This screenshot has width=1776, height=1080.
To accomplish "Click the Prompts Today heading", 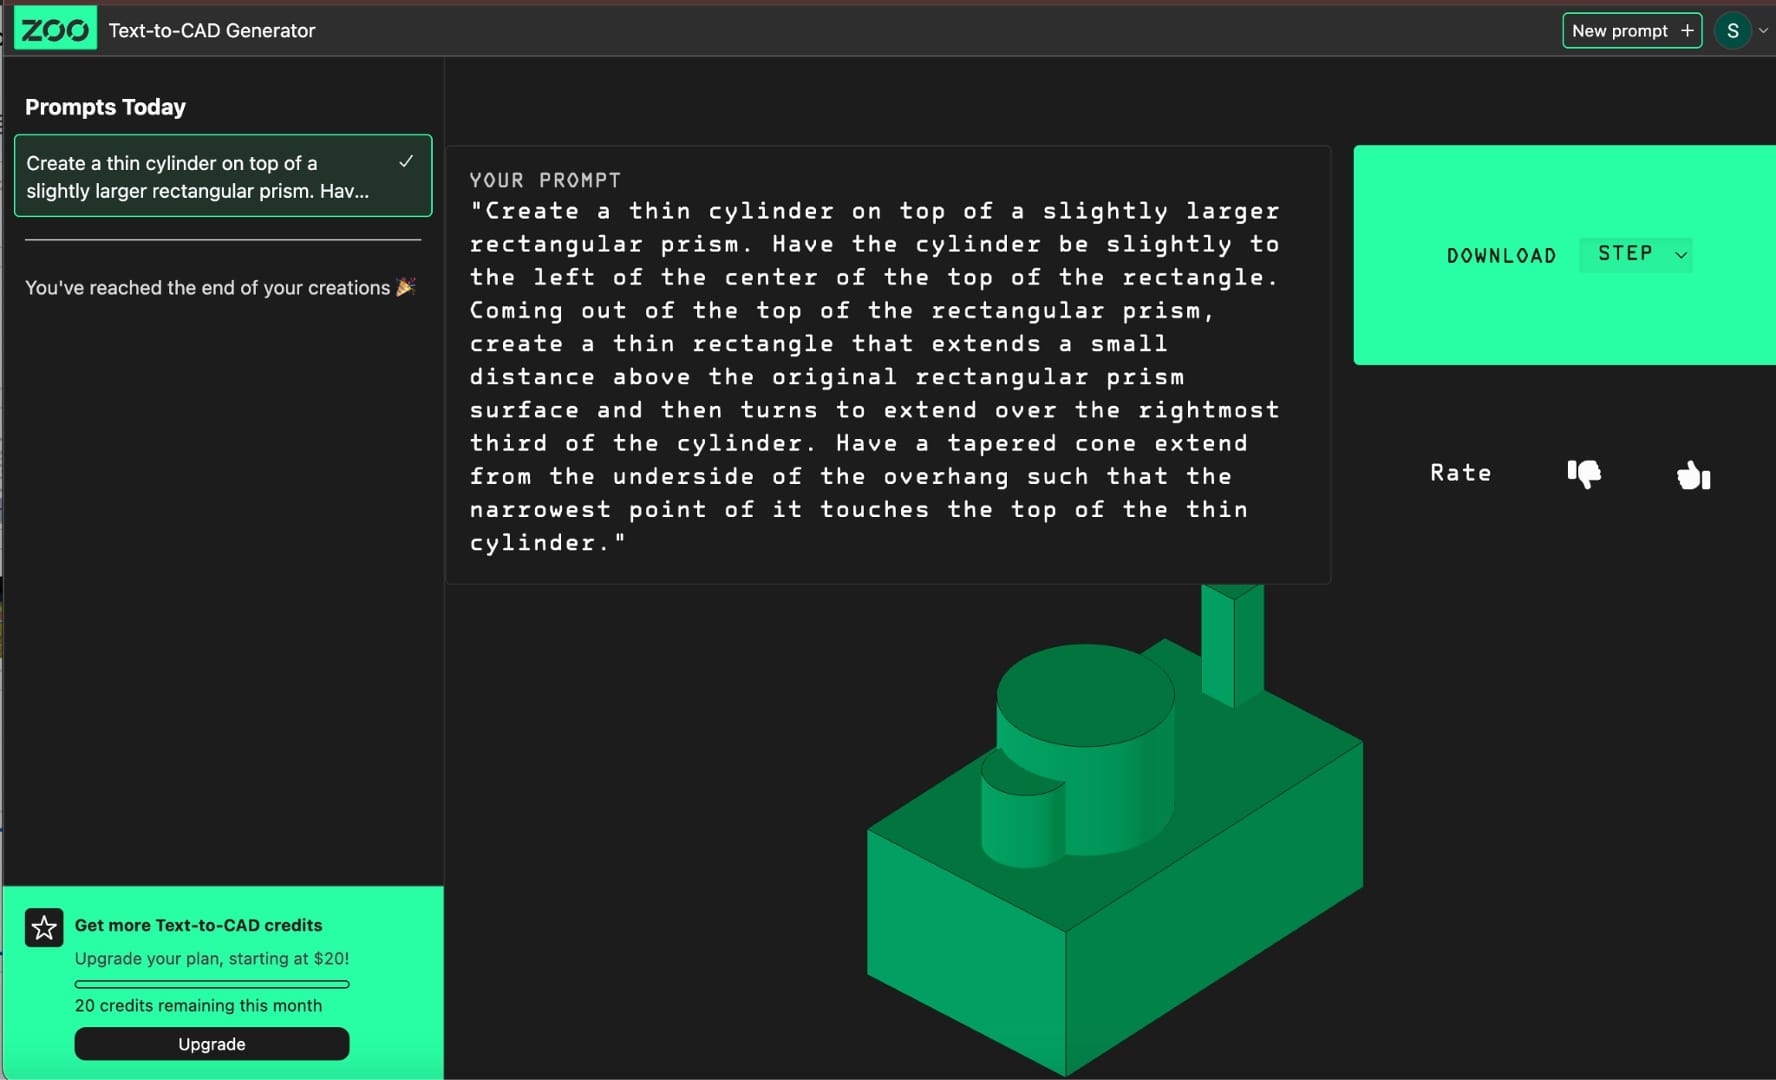I will (x=105, y=107).
